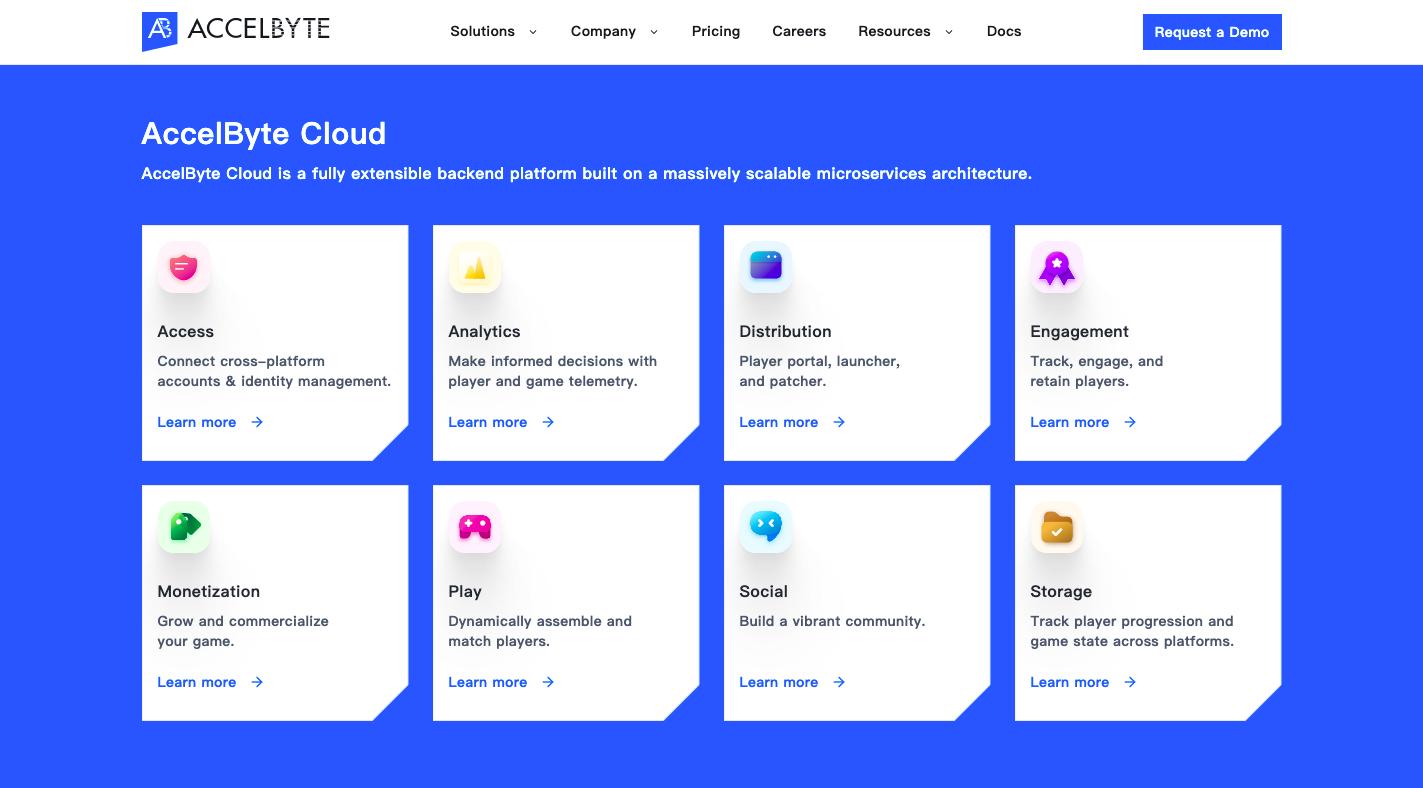Click the Monetization green tag icon
The width and height of the screenshot is (1423, 788).
point(184,527)
